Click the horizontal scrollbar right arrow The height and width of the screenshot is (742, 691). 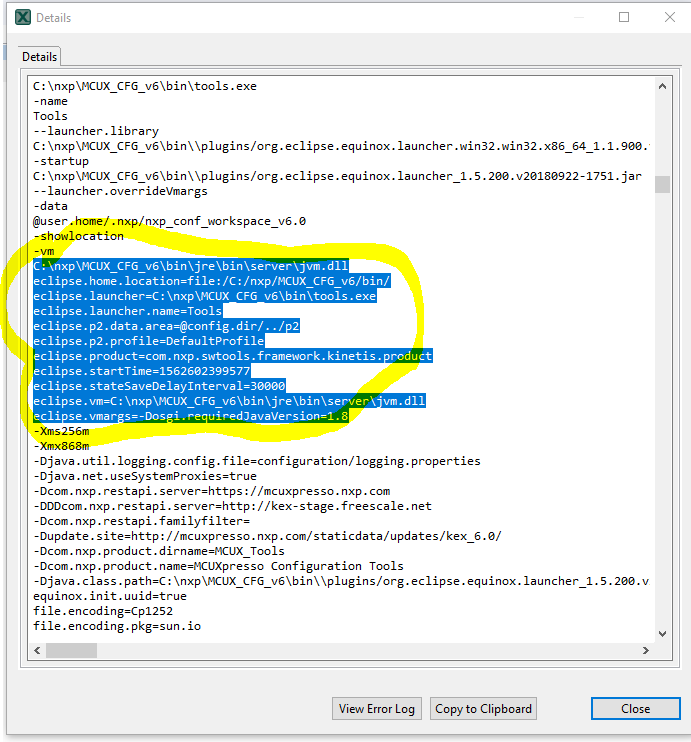646,651
